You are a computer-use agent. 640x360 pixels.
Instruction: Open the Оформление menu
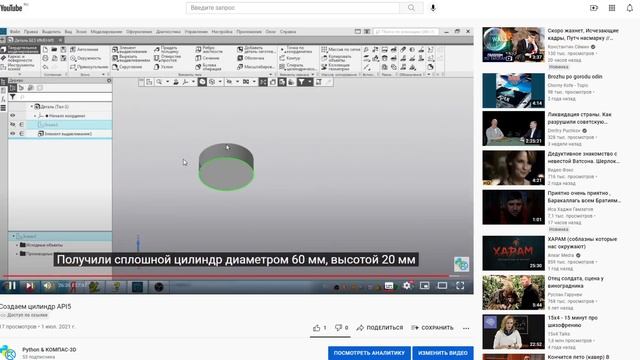tap(139, 31)
